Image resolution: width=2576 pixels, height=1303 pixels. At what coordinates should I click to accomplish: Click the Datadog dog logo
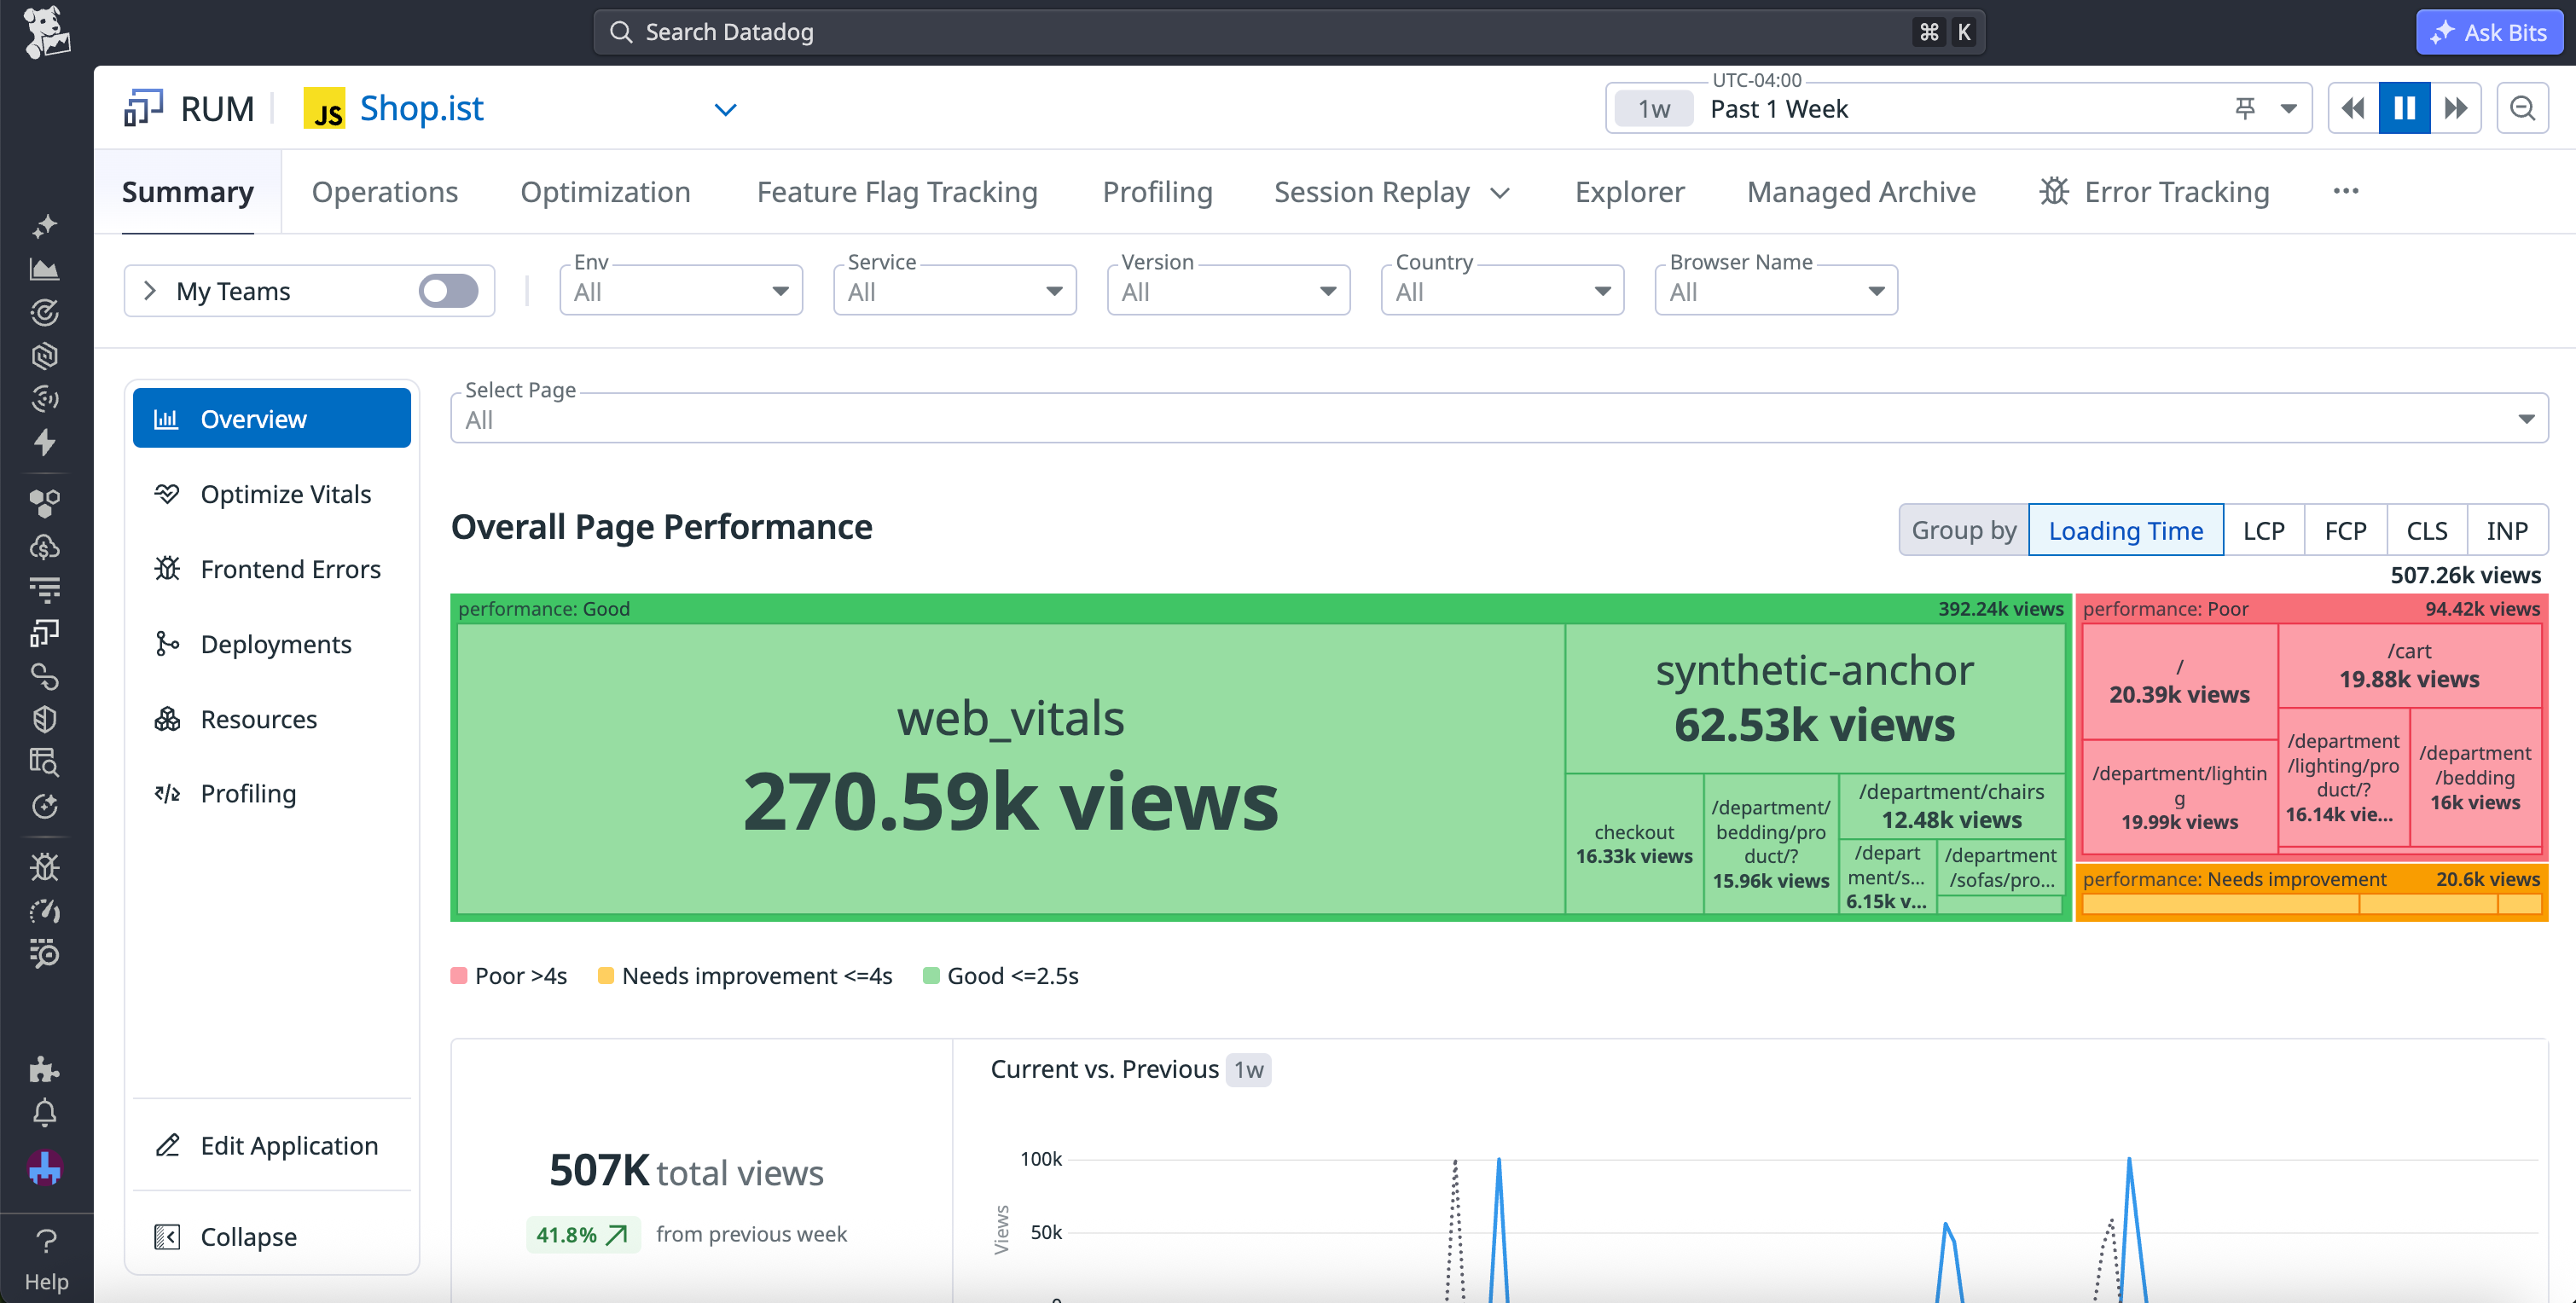[46, 32]
